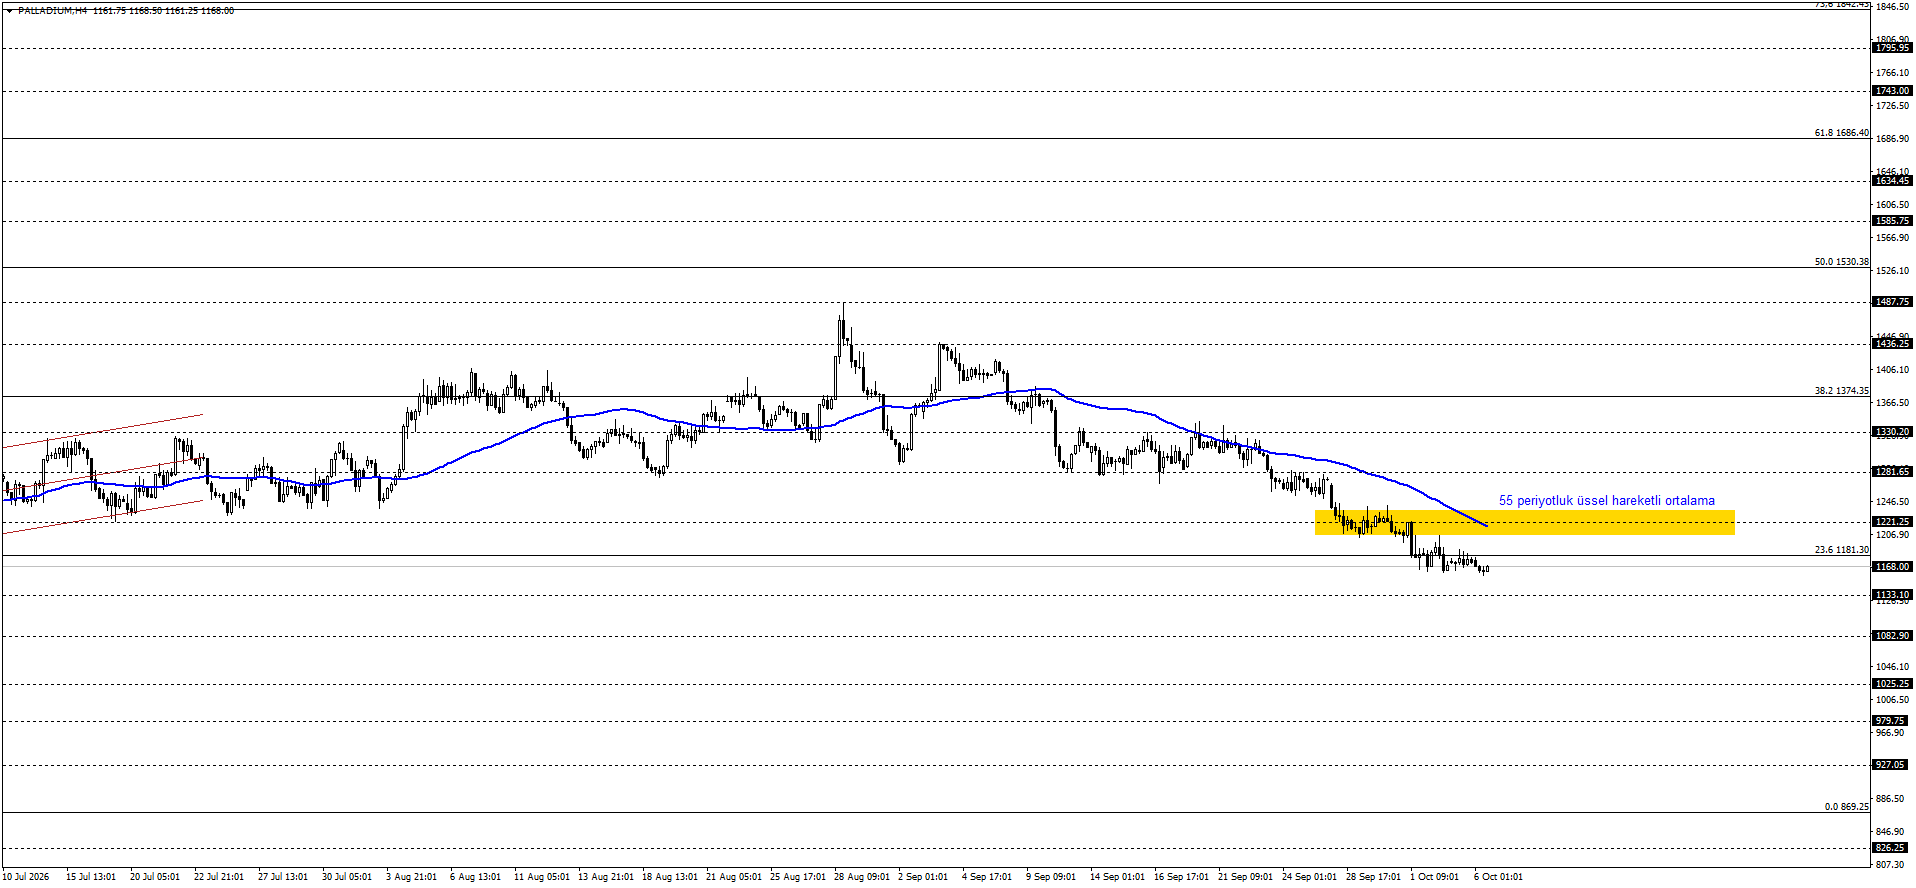Image resolution: width=1916 pixels, height=888 pixels.
Task: Click the 1743.00 price level tag
Action: pos(1892,91)
